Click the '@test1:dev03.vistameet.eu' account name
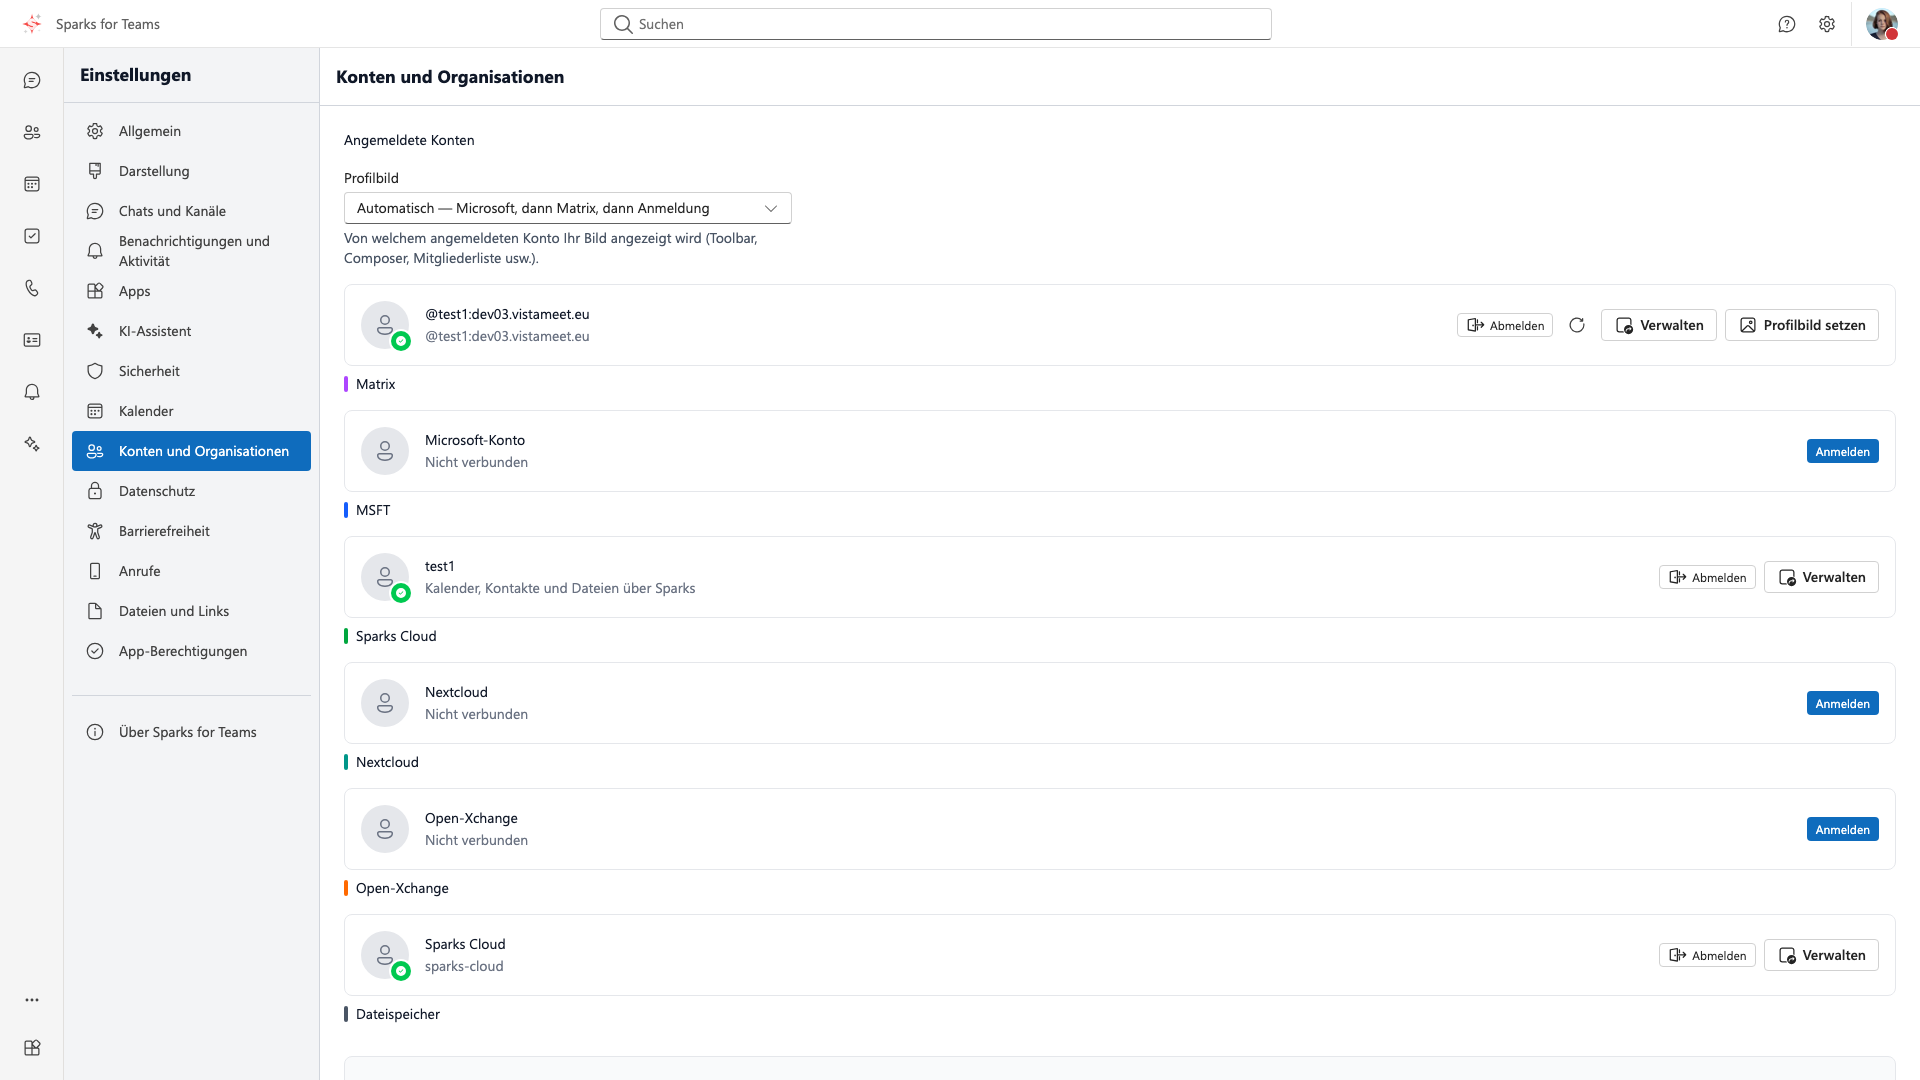 (507, 314)
